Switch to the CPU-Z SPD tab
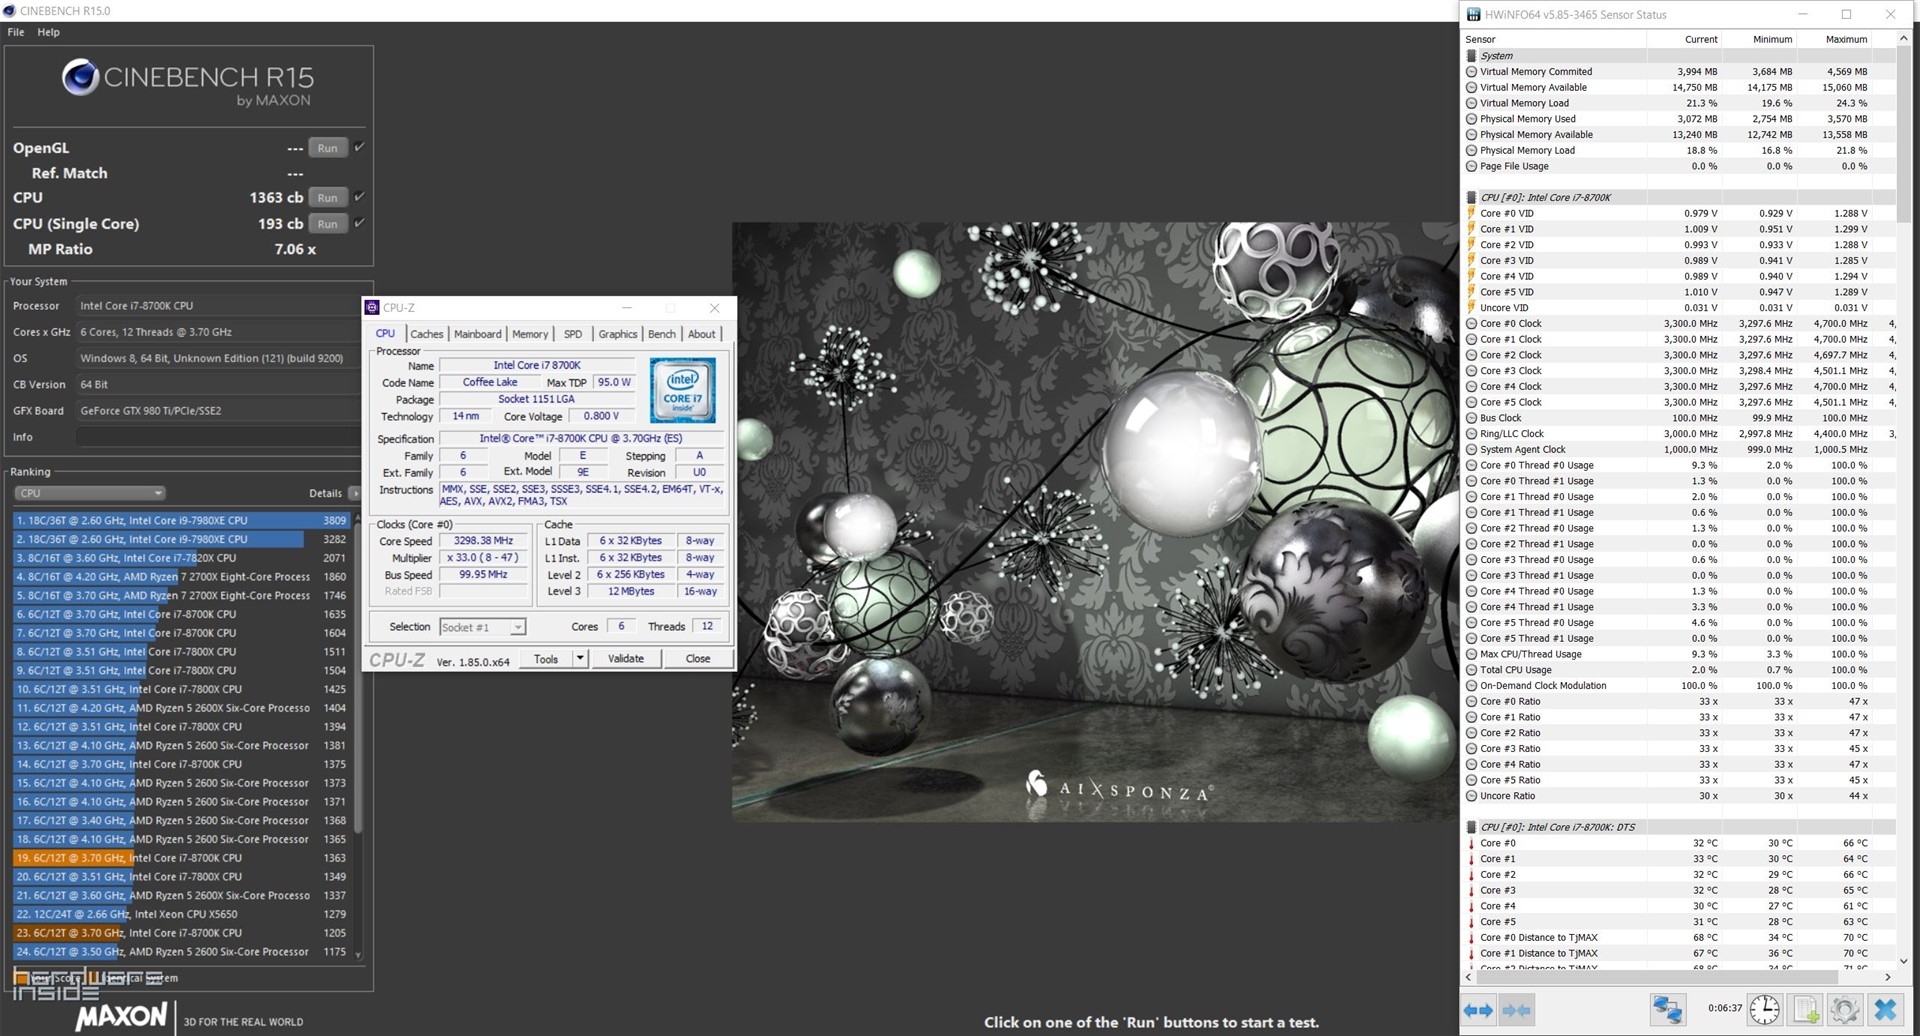 point(572,334)
